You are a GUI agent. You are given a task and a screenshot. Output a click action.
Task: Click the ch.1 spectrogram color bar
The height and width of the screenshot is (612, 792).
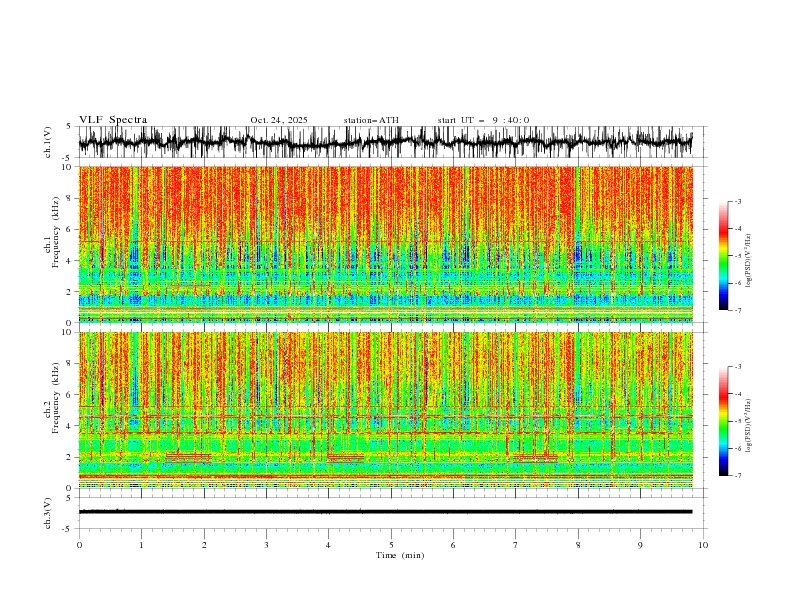[723, 255]
